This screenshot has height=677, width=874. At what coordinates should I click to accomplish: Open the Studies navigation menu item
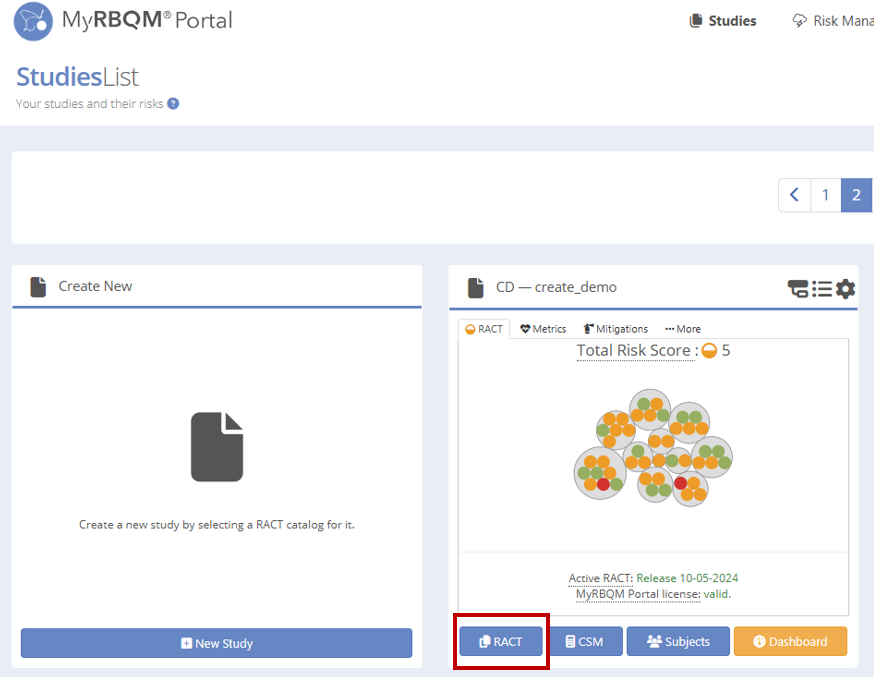click(x=723, y=21)
